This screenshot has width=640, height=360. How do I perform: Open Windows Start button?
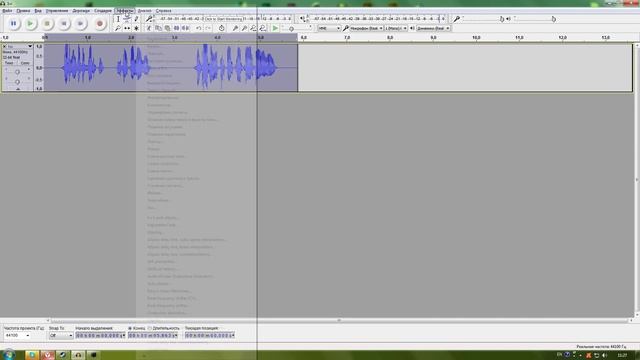click(x=9, y=354)
